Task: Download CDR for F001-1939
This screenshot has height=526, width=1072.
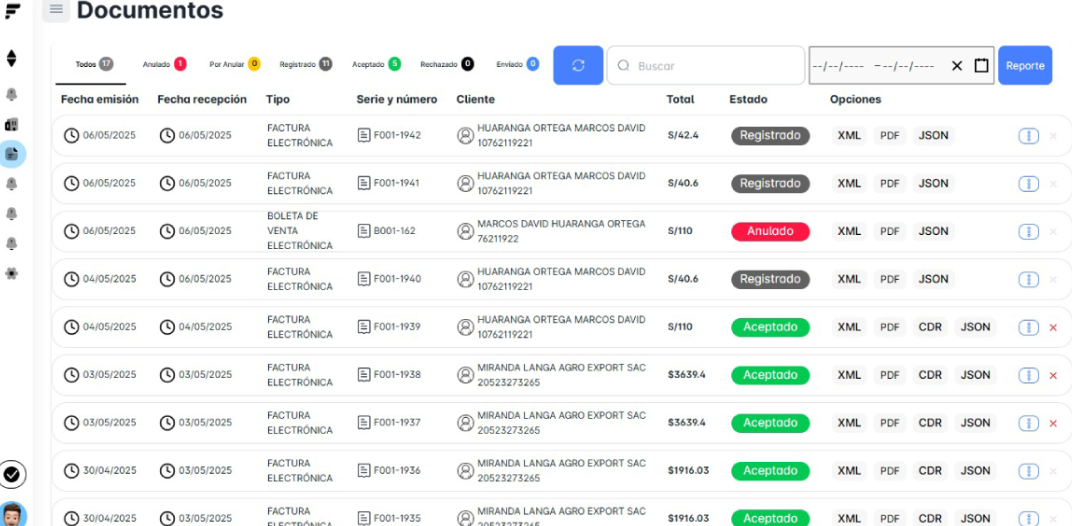Action: click(x=930, y=327)
